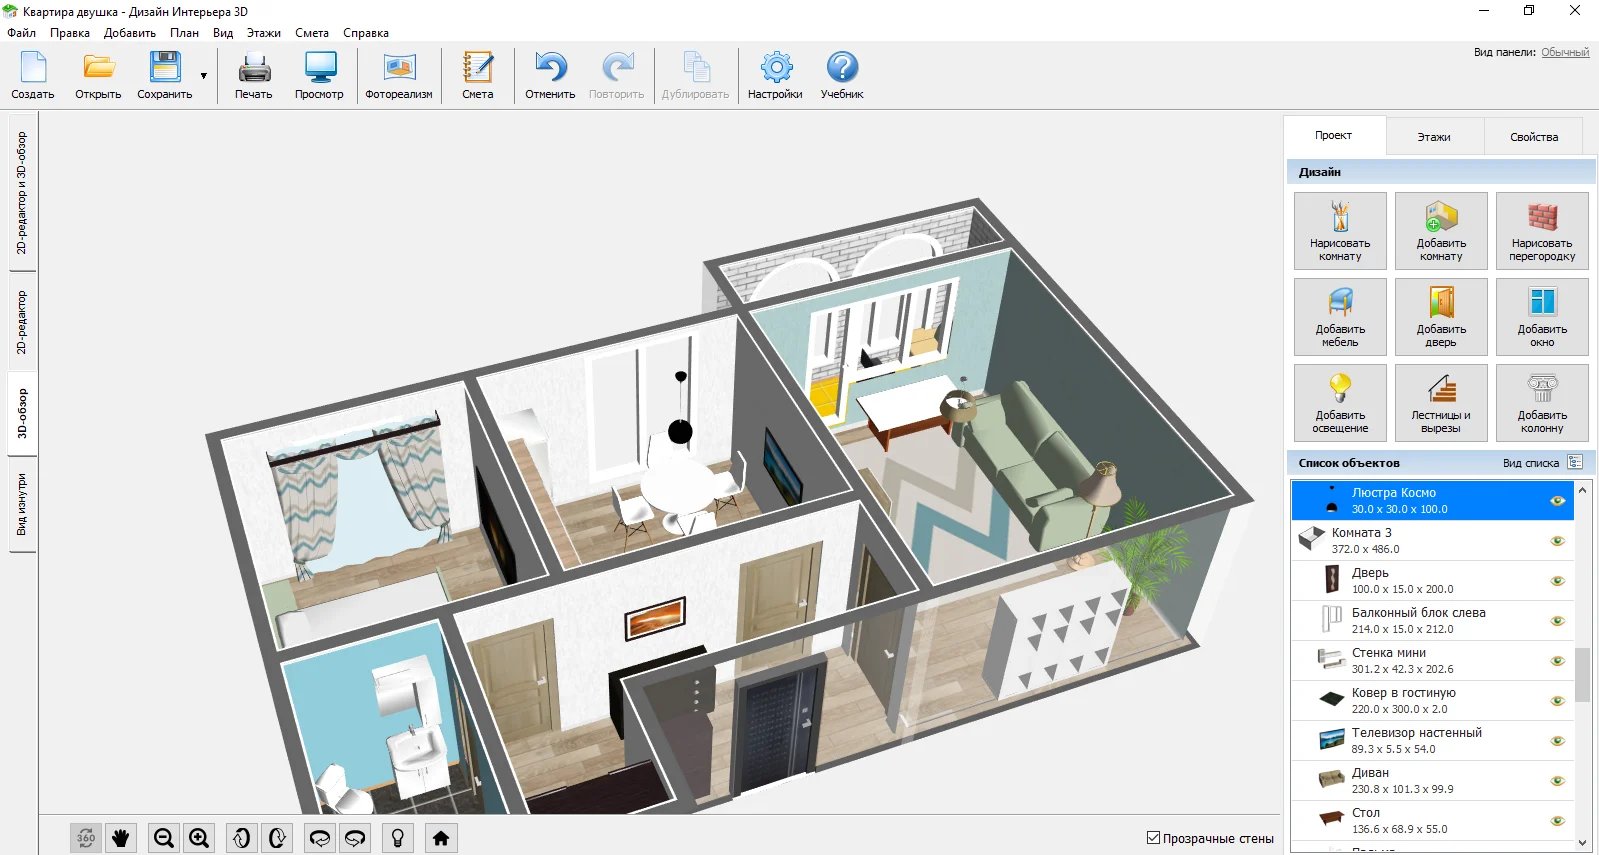The height and width of the screenshot is (855, 1599).
Task: Select Комната 3 in the object list
Action: pos(1432,541)
